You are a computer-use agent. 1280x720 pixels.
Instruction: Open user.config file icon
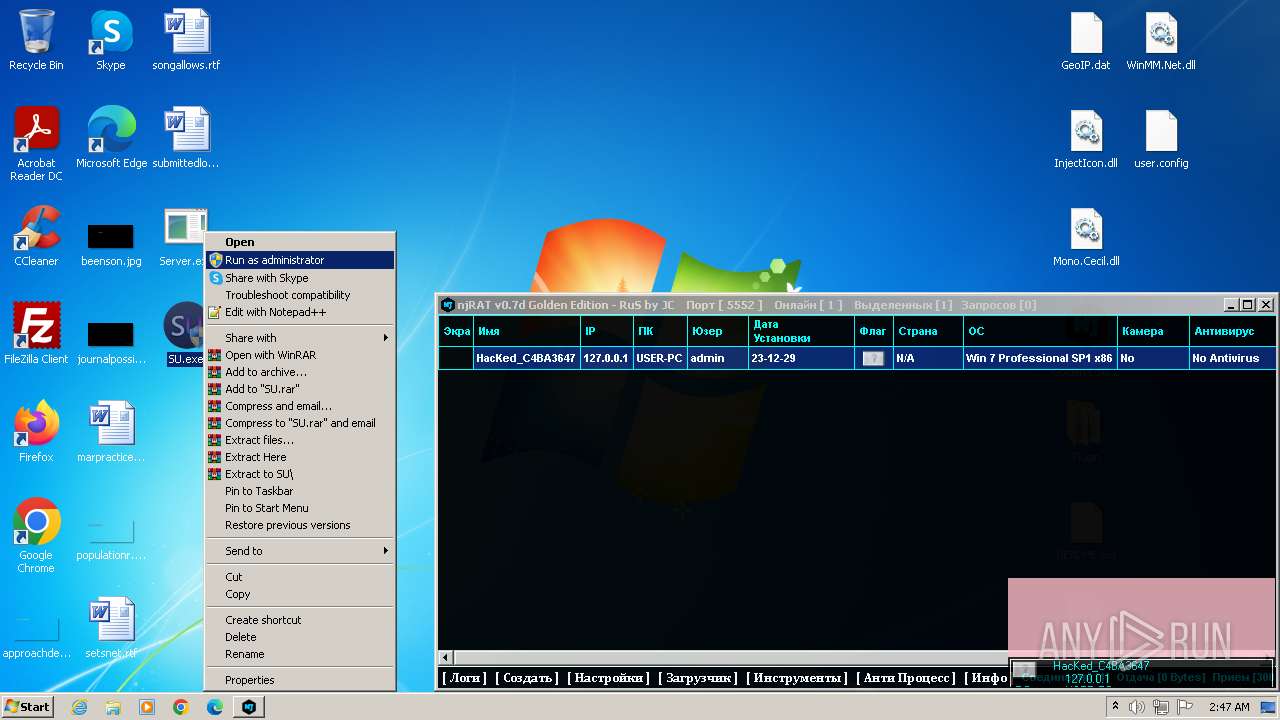1161,138
